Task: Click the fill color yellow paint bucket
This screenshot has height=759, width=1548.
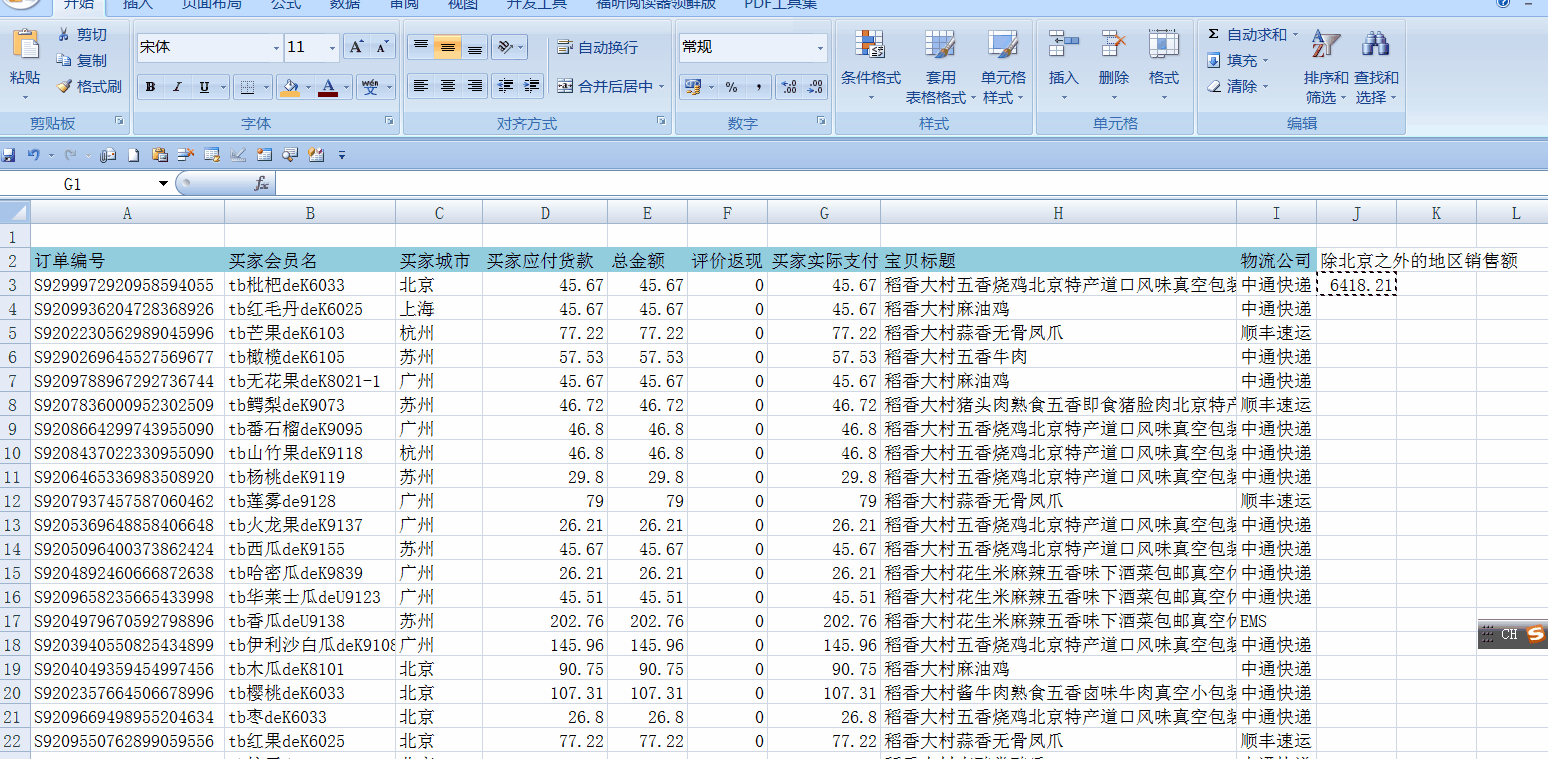Action: (x=289, y=87)
